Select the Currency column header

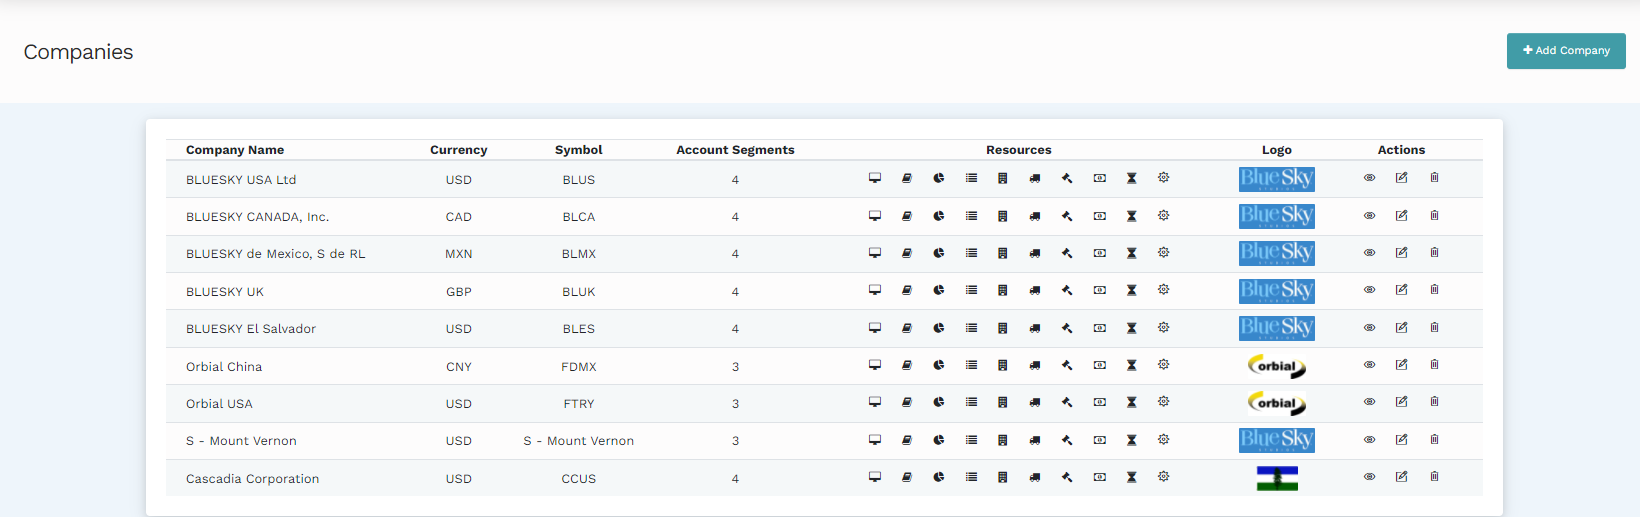(458, 150)
